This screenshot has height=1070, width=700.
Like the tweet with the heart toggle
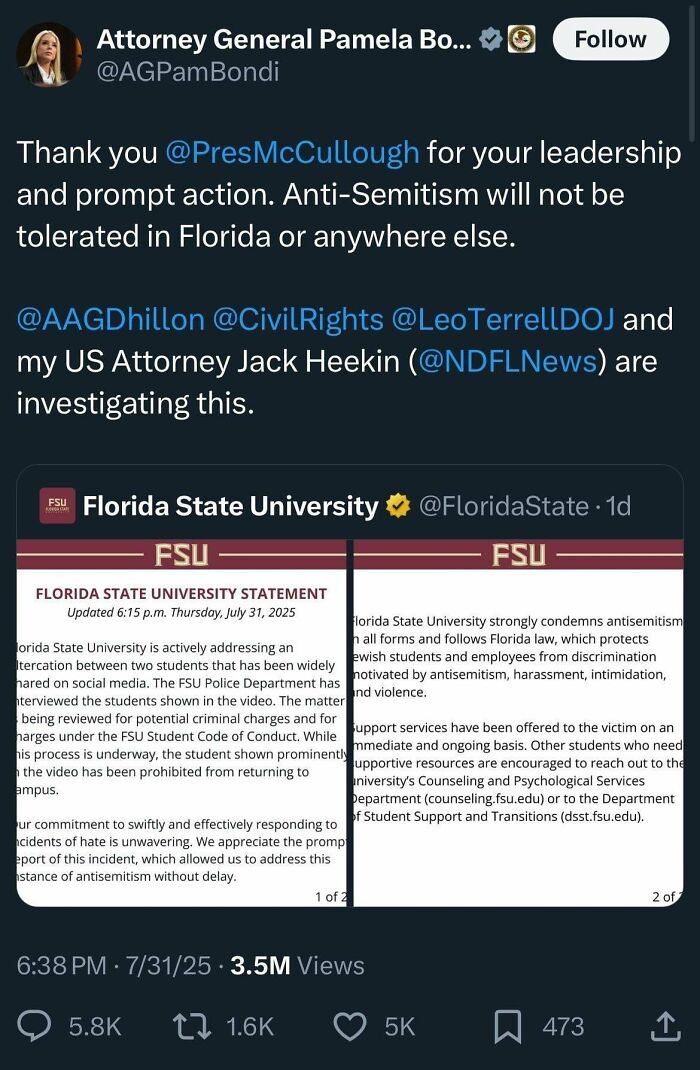(x=350, y=1026)
